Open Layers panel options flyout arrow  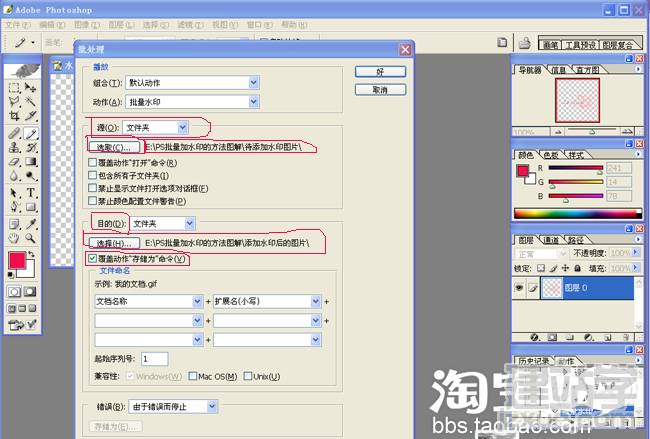[x=638, y=239]
